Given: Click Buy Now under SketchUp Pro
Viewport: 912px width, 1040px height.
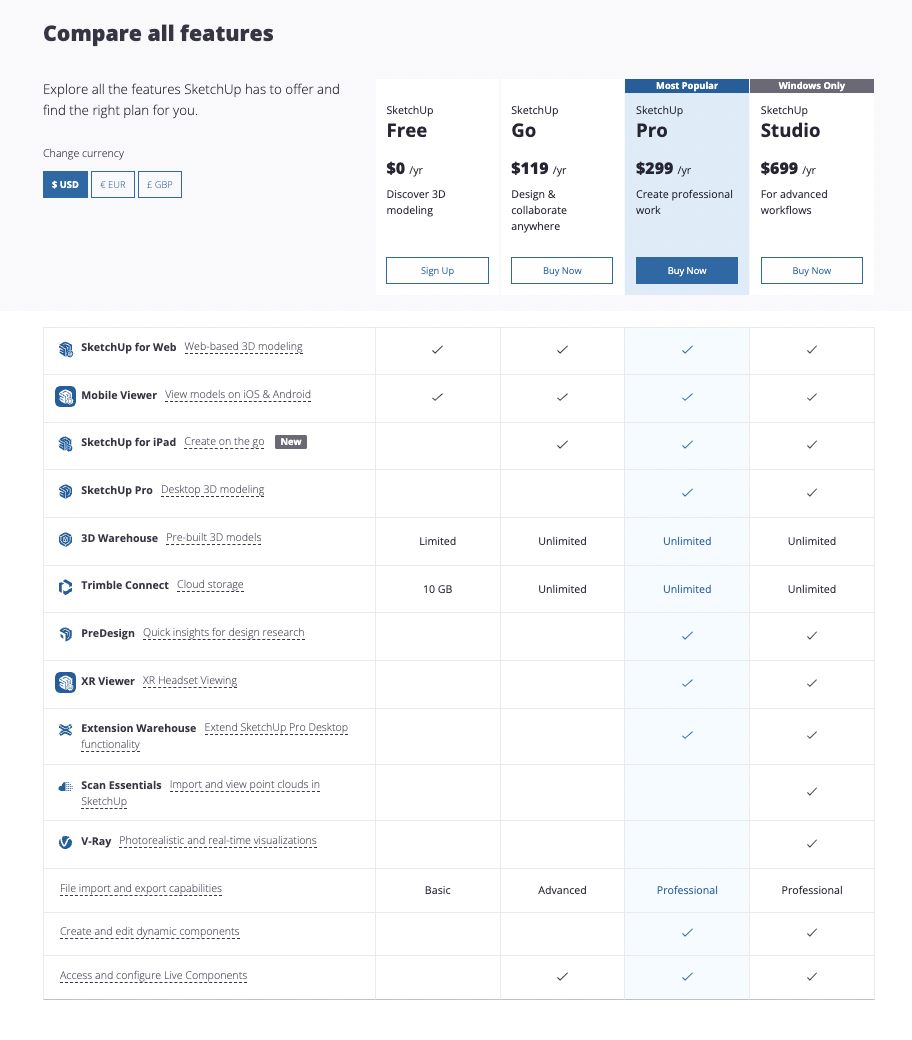Looking at the screenshot, I should (x=687, y=271).
